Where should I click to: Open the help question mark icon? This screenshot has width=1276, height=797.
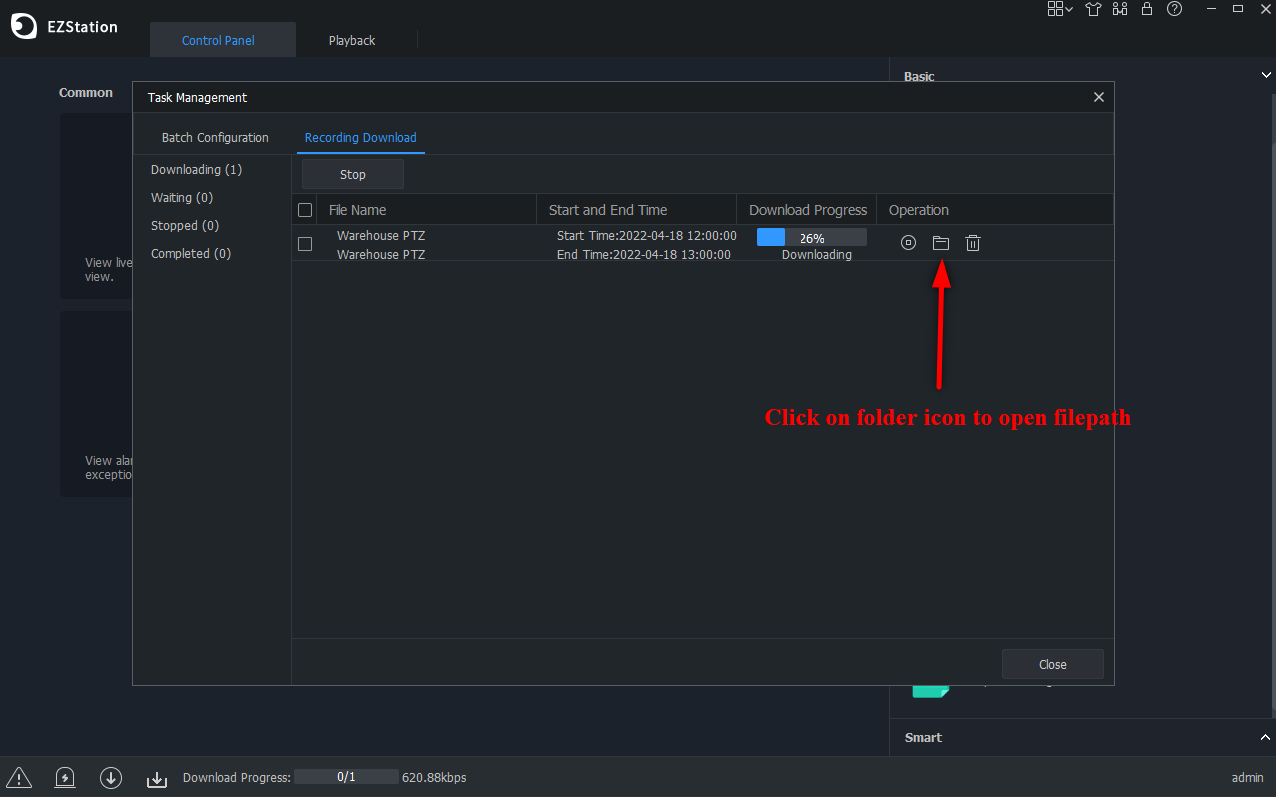click(1175, 9)
